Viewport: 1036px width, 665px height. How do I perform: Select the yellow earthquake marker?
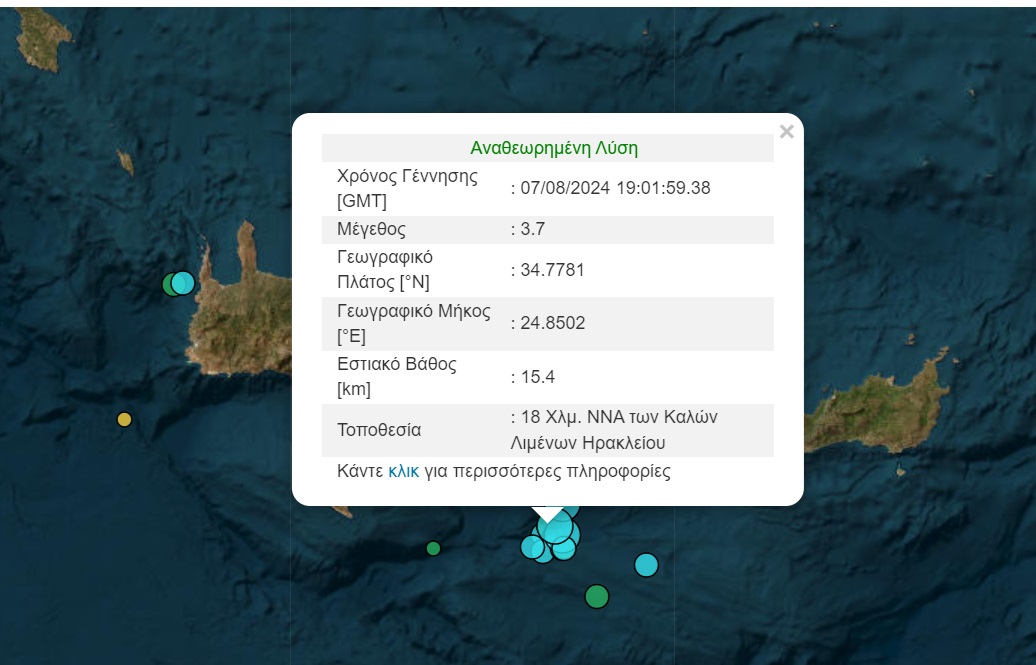click(124, 419)
